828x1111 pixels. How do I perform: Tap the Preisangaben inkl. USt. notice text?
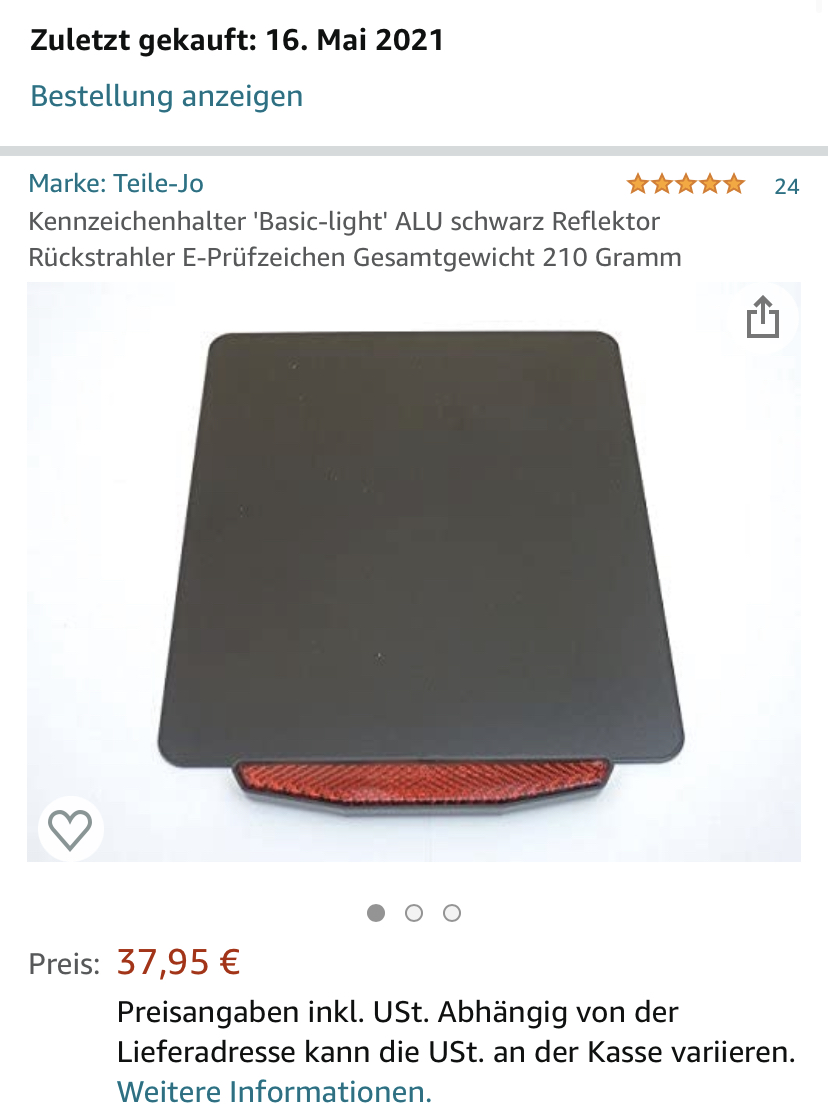point(456,1032)
